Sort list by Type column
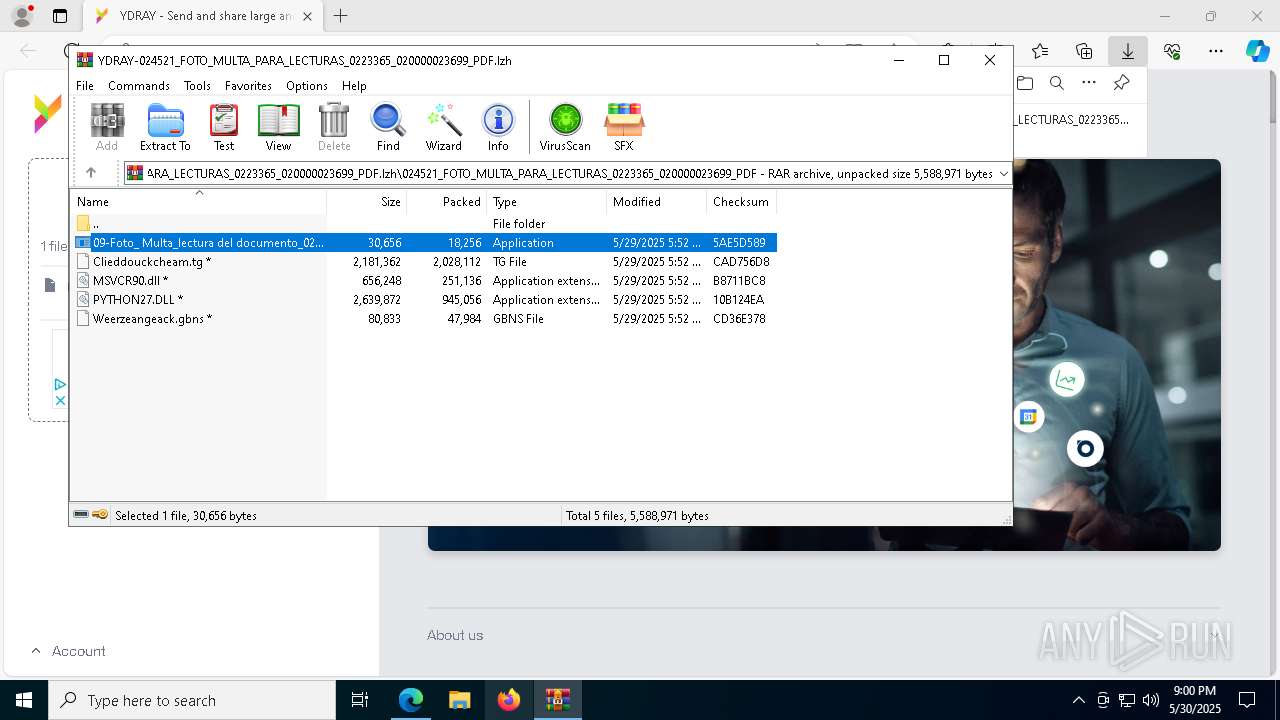The height and width of the screenshot is (720, 1280). tap(546, 202)
